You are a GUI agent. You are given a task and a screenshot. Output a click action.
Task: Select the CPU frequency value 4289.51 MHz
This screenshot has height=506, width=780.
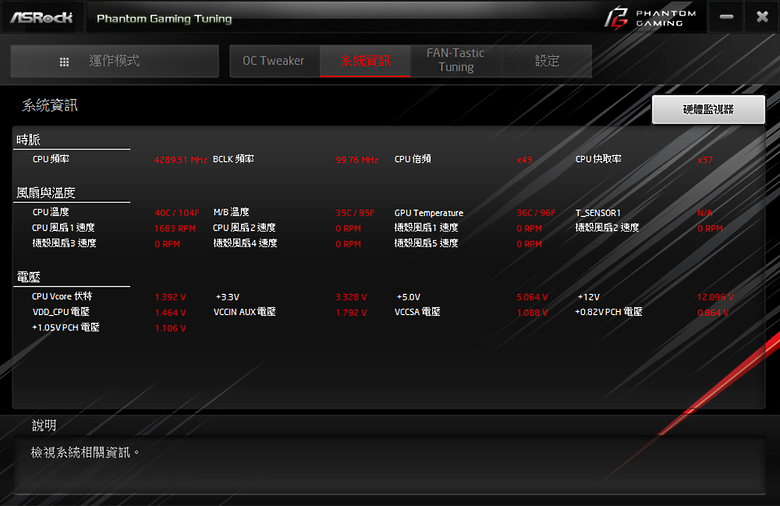[x=181, y=160]
